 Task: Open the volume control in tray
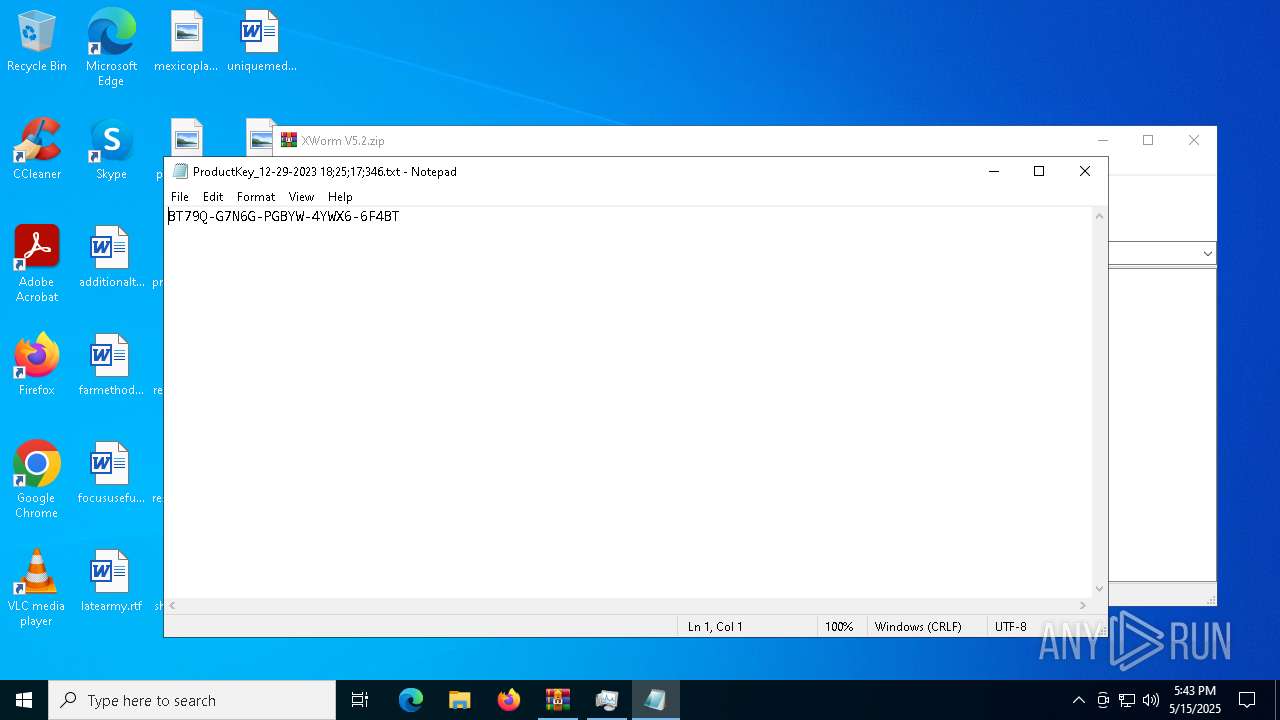[1151, 700]
